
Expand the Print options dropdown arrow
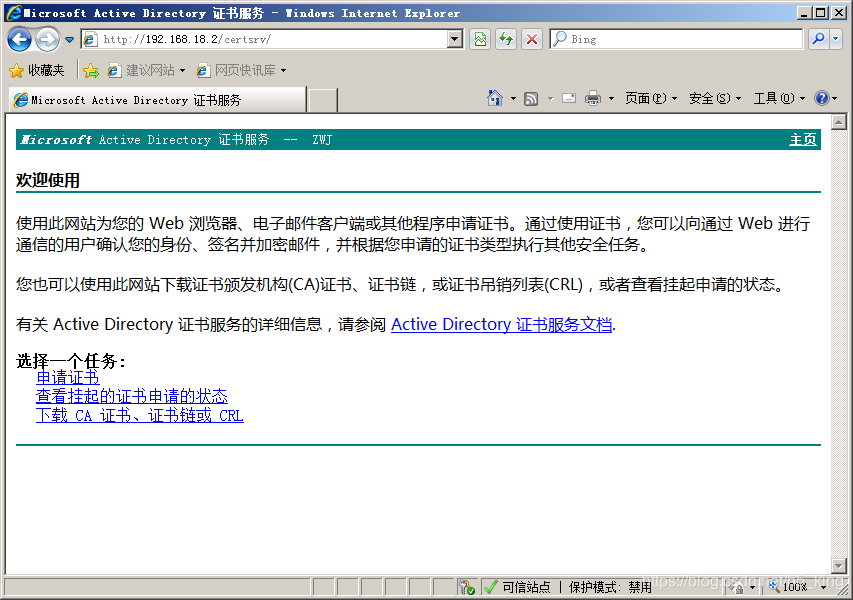[x=611, y=98]
